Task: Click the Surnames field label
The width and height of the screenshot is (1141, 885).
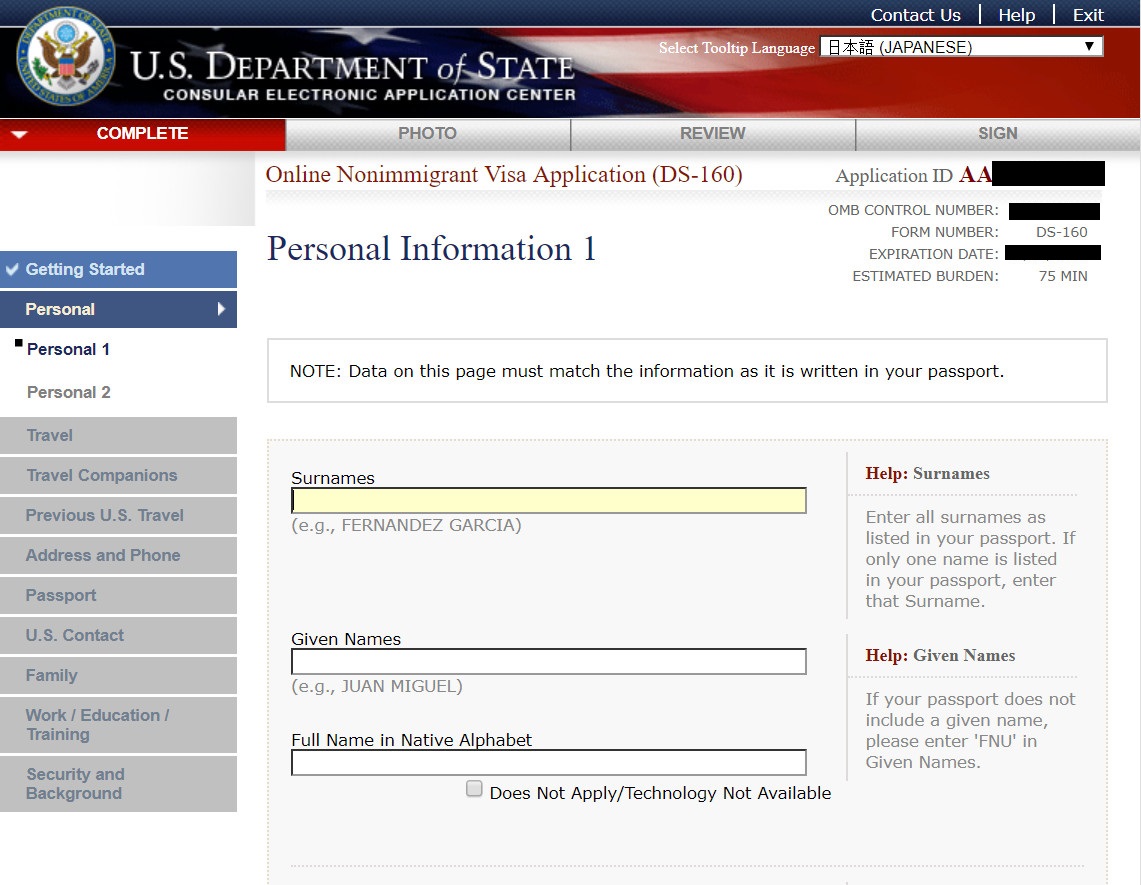Action: 333,478
